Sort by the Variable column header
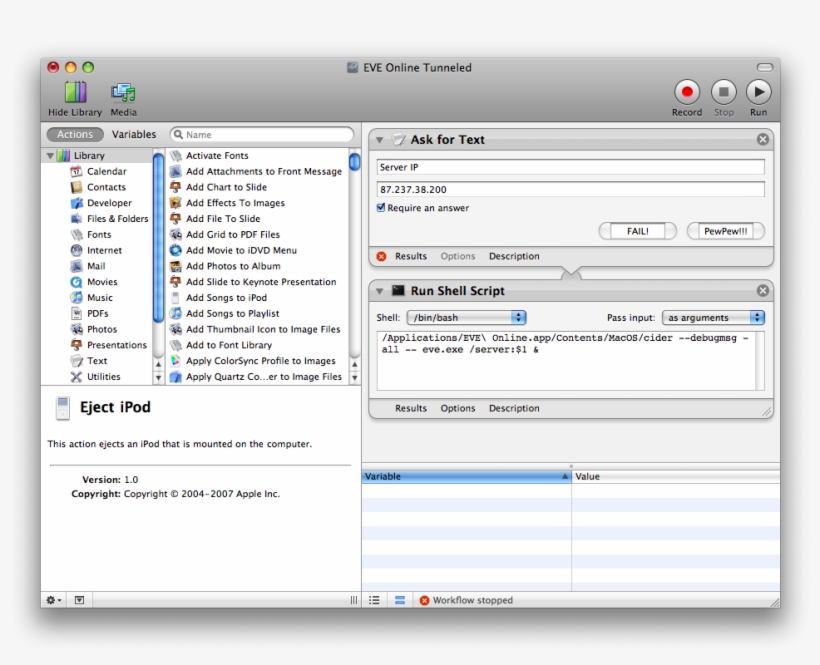820x665 pixels. pos(466,476)
